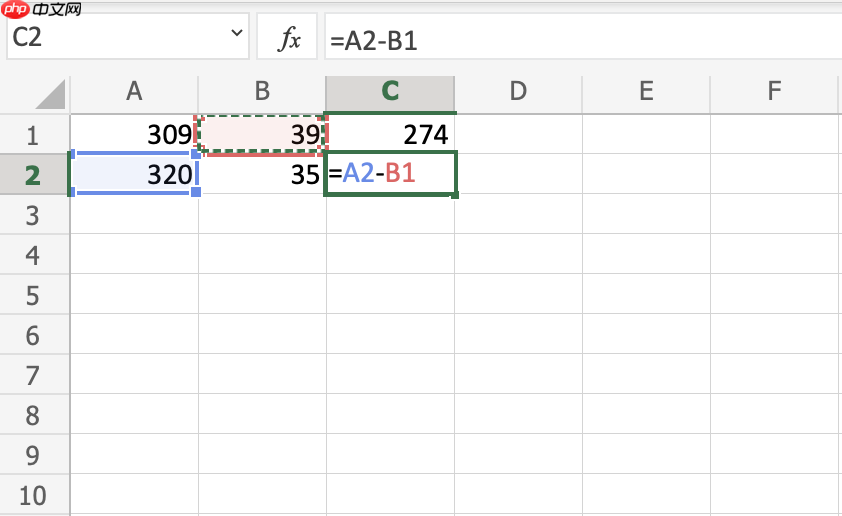Viewport: 842px width, 516px height.
Task: Select column E header
Action: pos(646,92)
